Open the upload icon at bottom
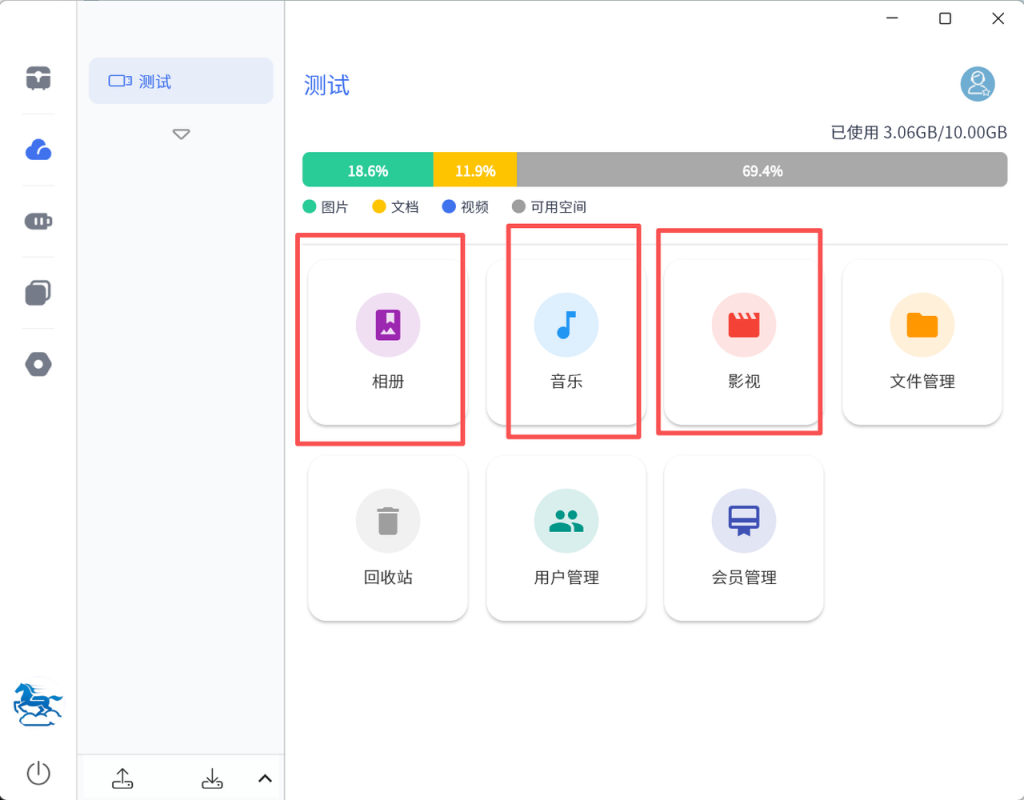 point(122,778)
